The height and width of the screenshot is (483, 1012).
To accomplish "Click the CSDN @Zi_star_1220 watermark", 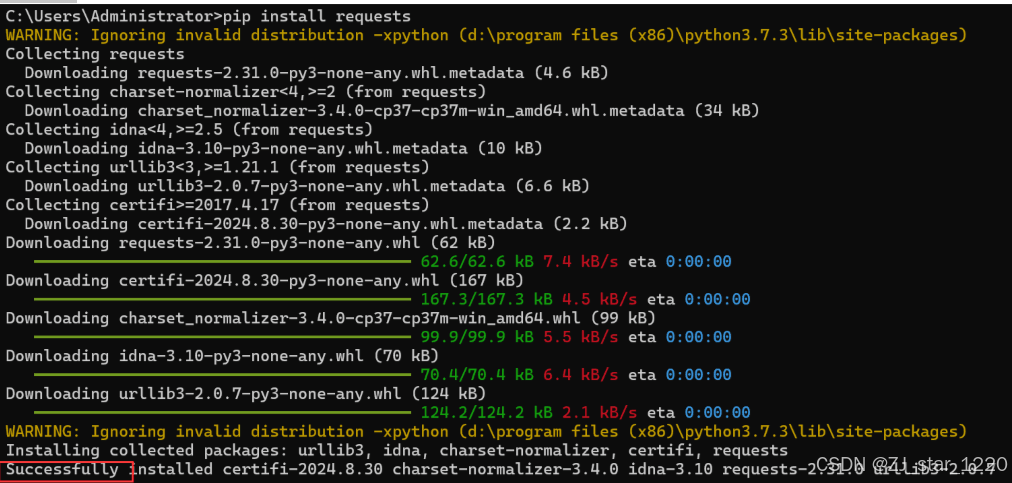I will point(911,464).
